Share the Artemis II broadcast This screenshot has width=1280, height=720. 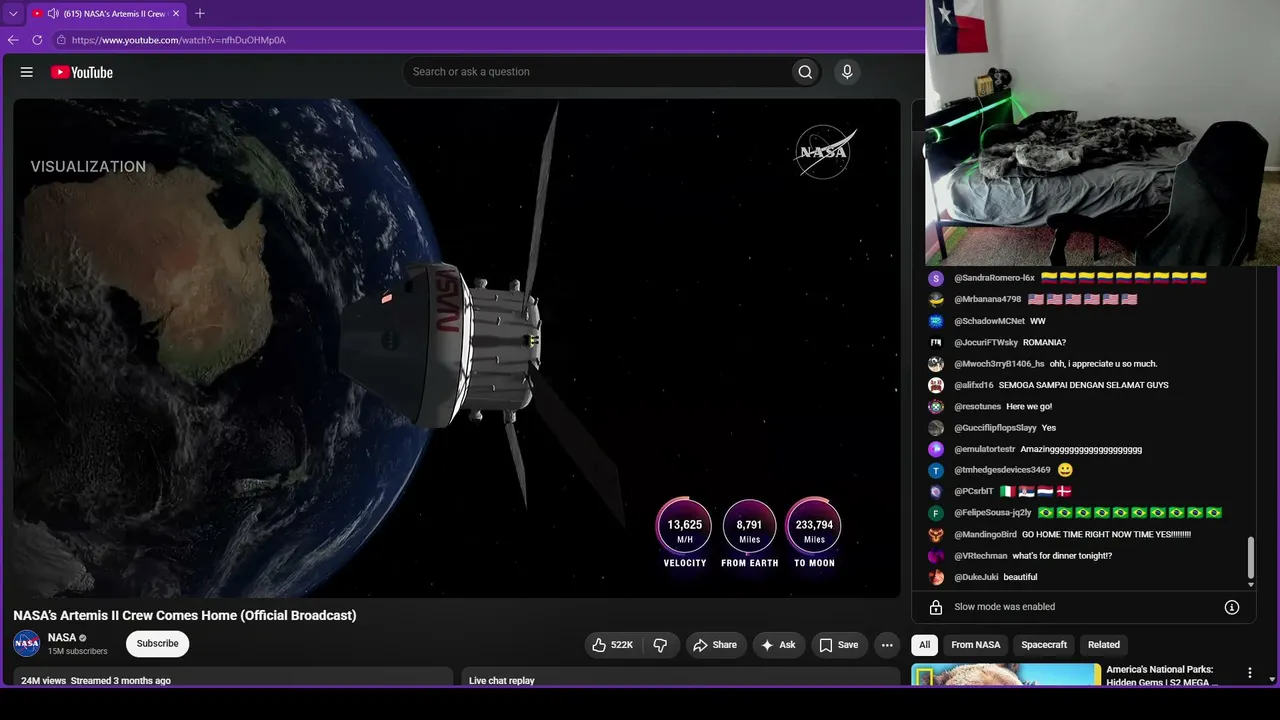coord(715,645)
